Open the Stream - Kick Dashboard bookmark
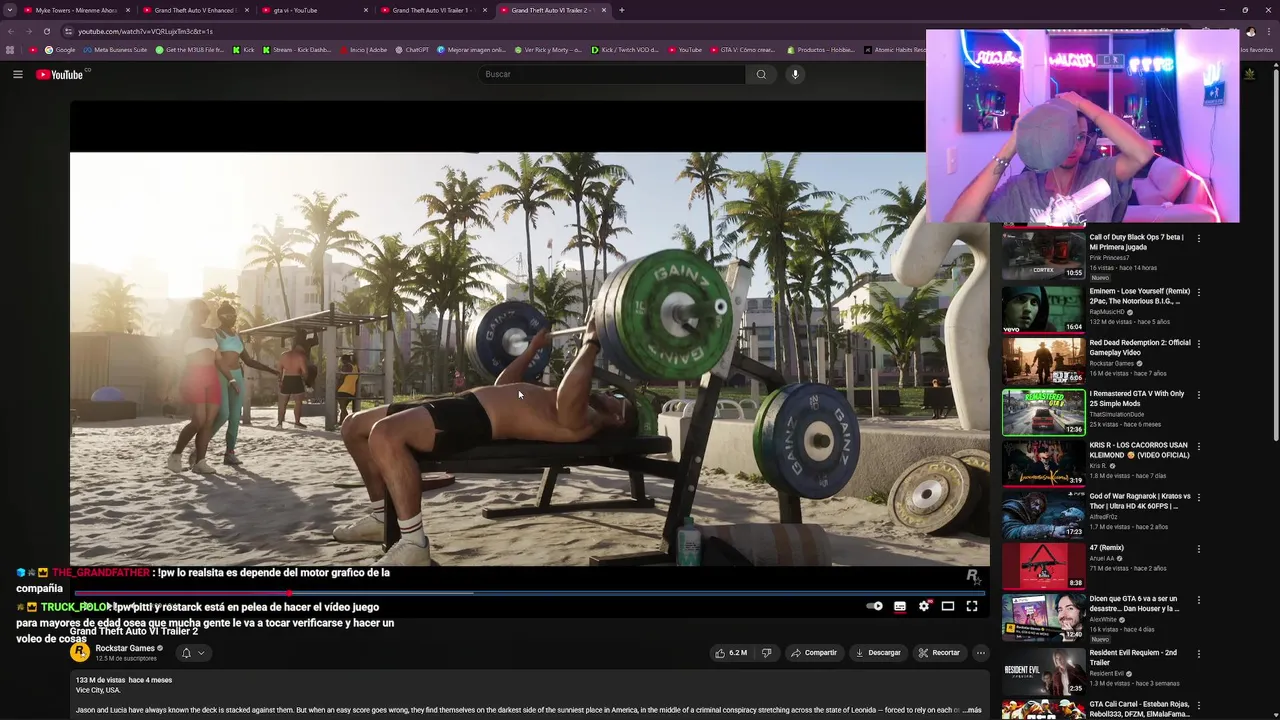Screen dimensions: 1280x720 (x=297, y=50)
